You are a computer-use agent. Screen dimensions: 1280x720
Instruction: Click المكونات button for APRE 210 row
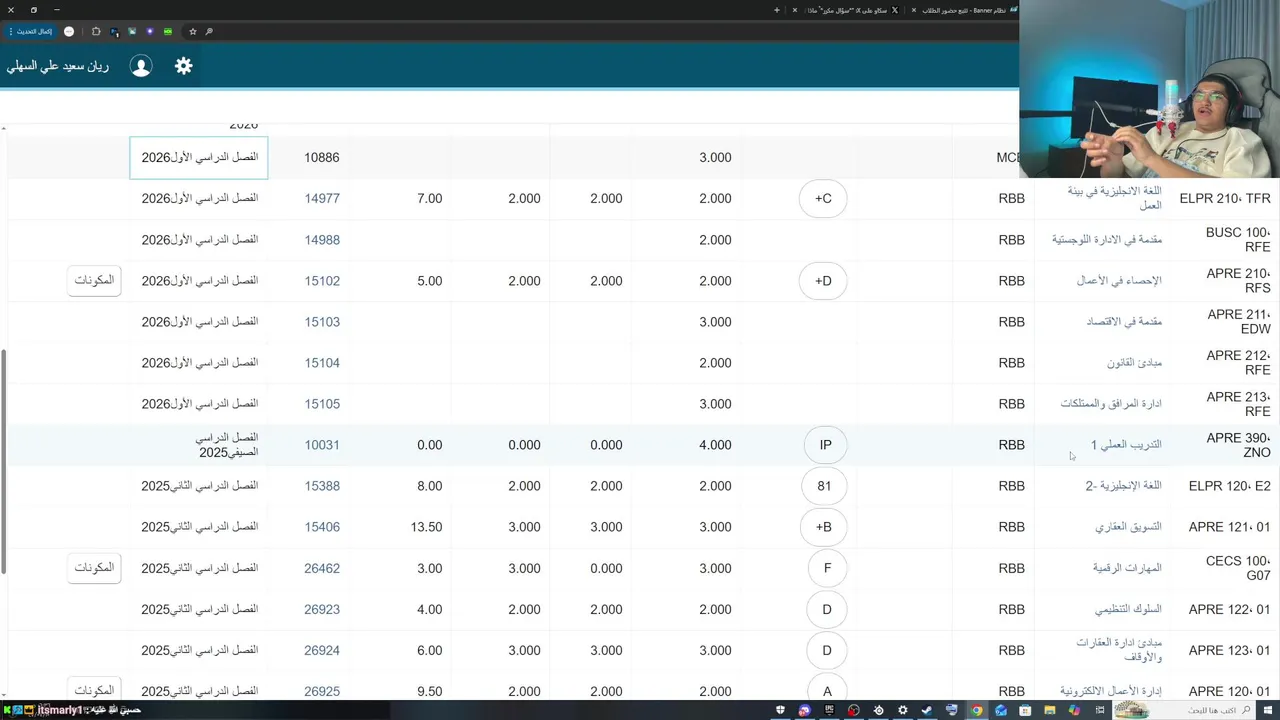click(x=95, y=281)
